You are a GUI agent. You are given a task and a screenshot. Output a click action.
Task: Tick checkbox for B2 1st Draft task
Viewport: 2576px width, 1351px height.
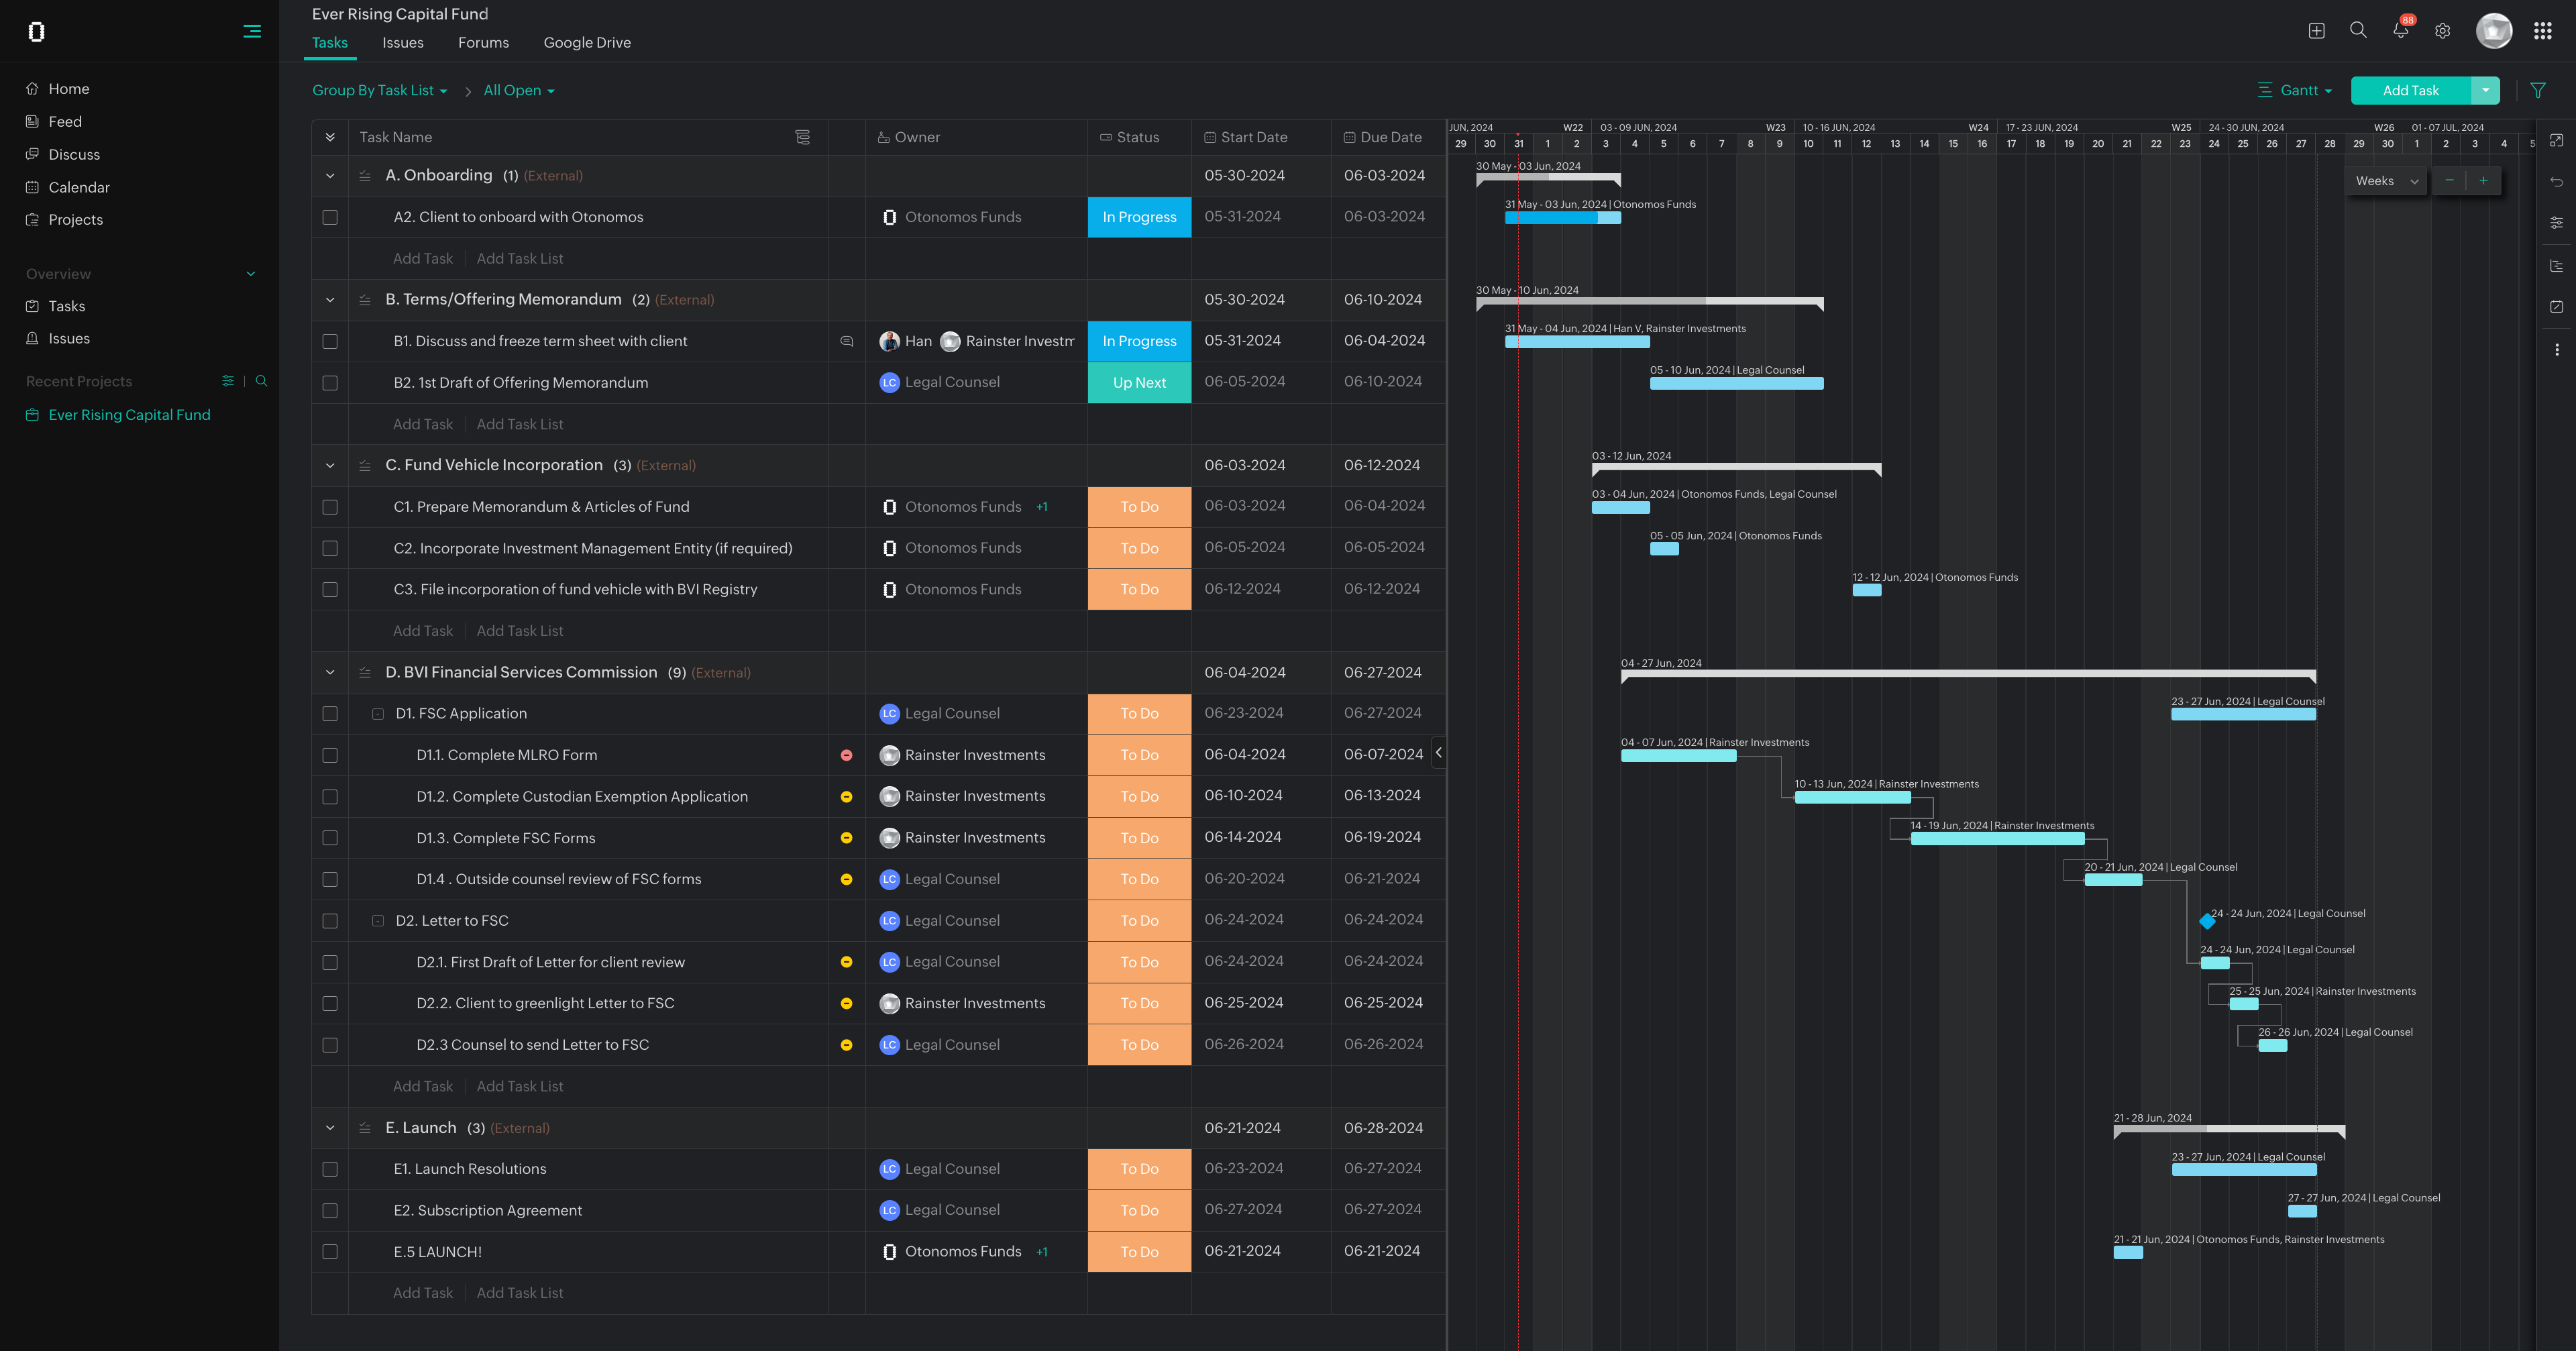(330, 383)
